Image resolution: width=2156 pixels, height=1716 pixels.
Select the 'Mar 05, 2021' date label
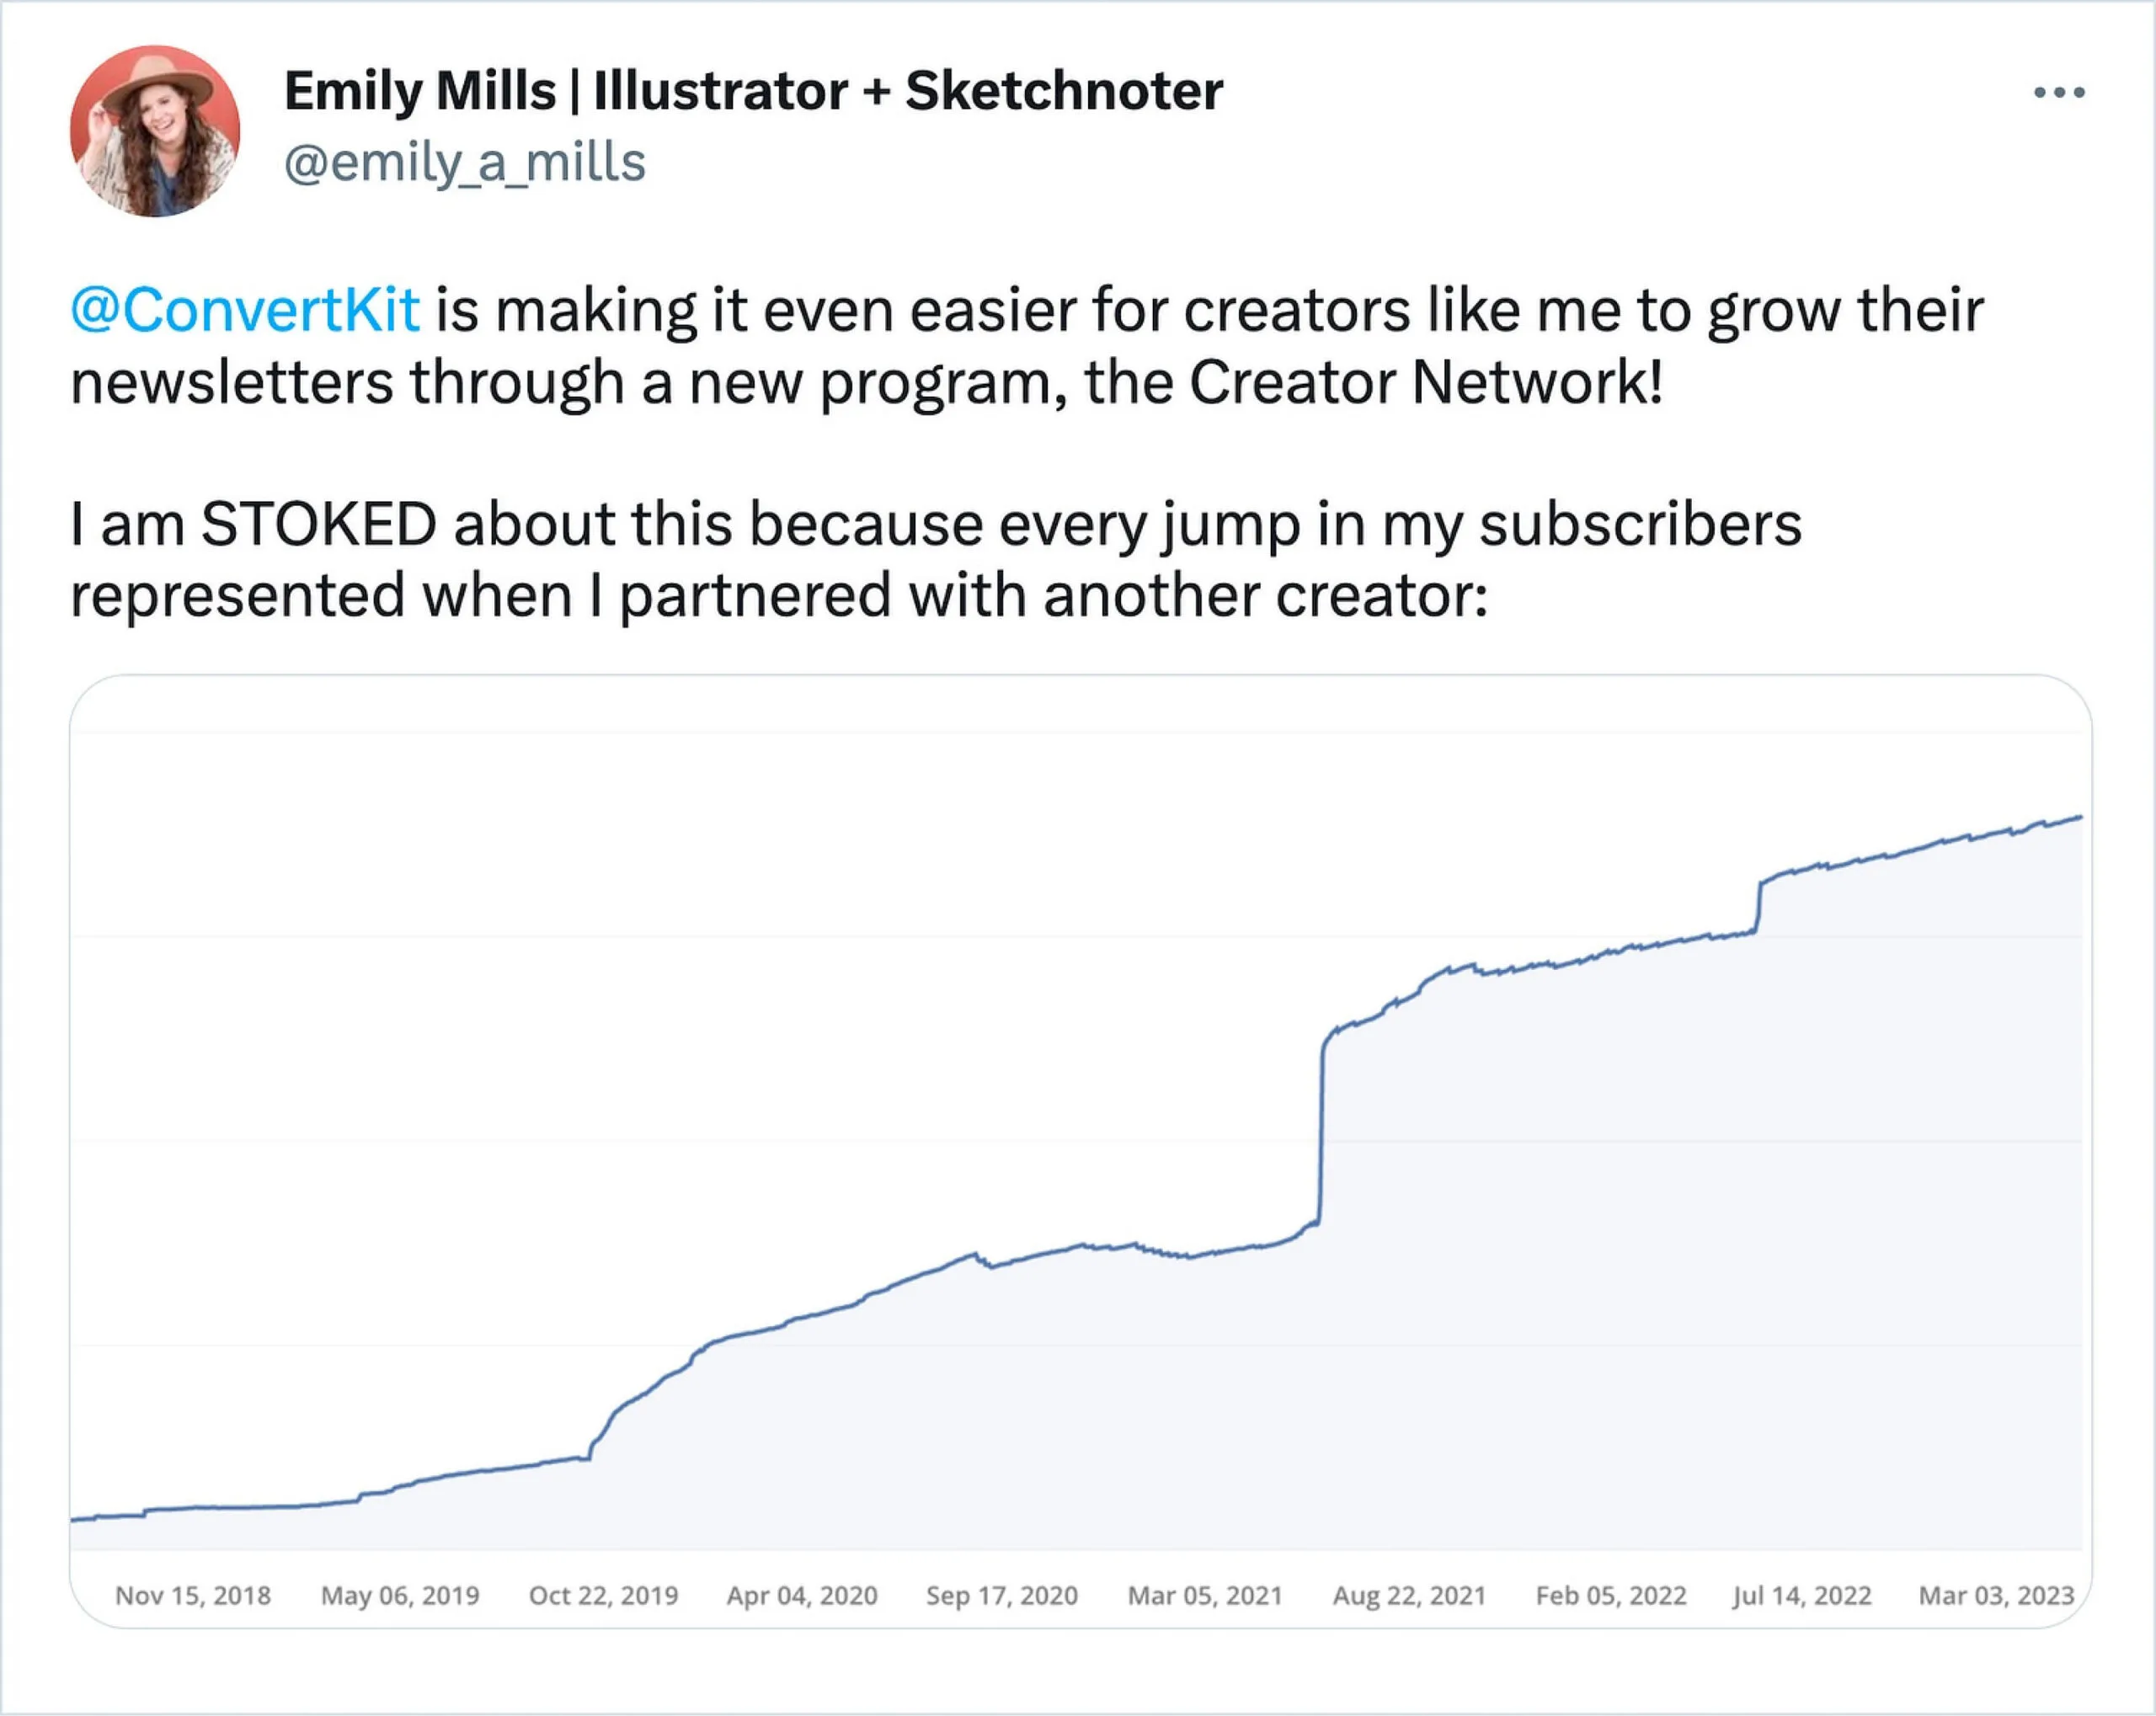pyautogui.click(x=1205, y=1595)
